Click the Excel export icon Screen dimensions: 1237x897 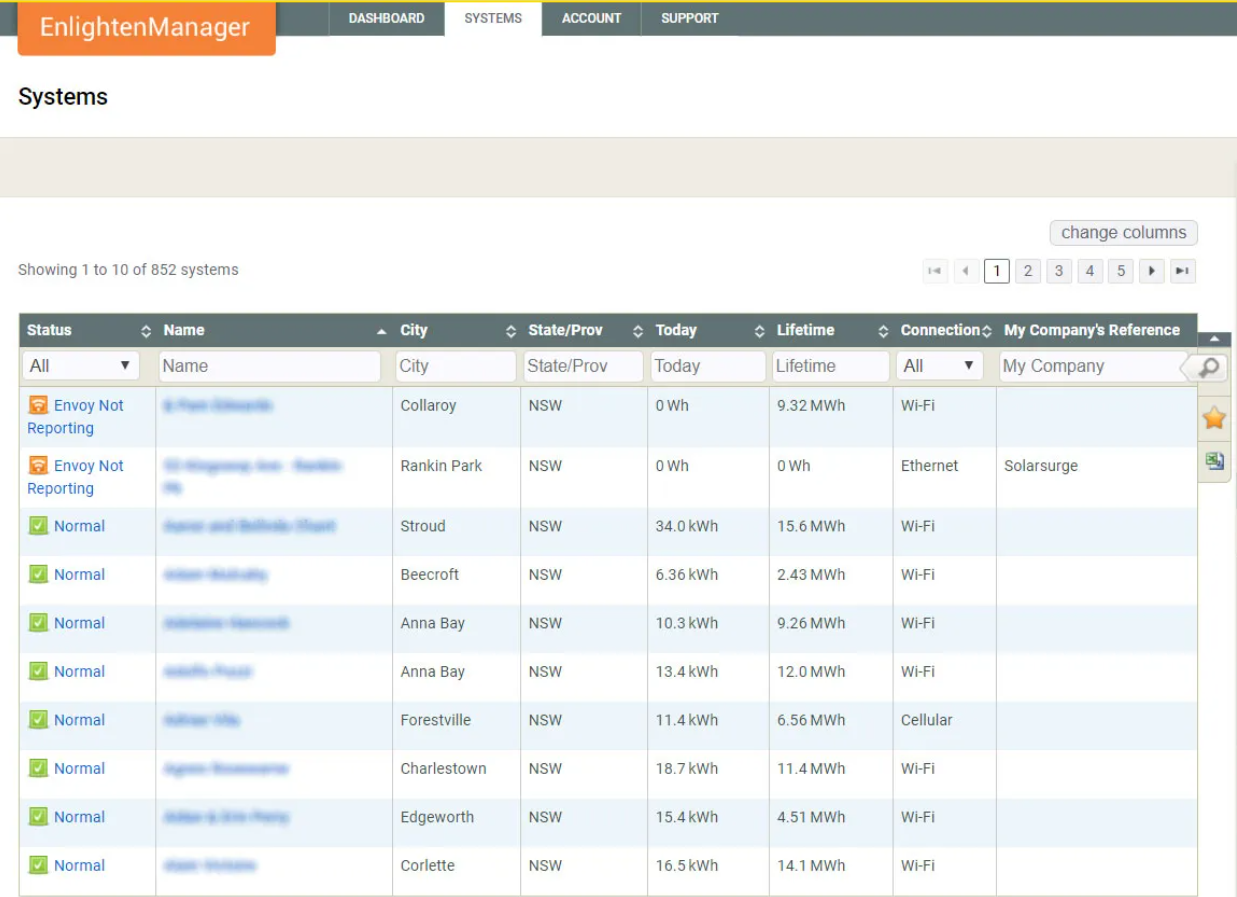(x=1215, y=461)
